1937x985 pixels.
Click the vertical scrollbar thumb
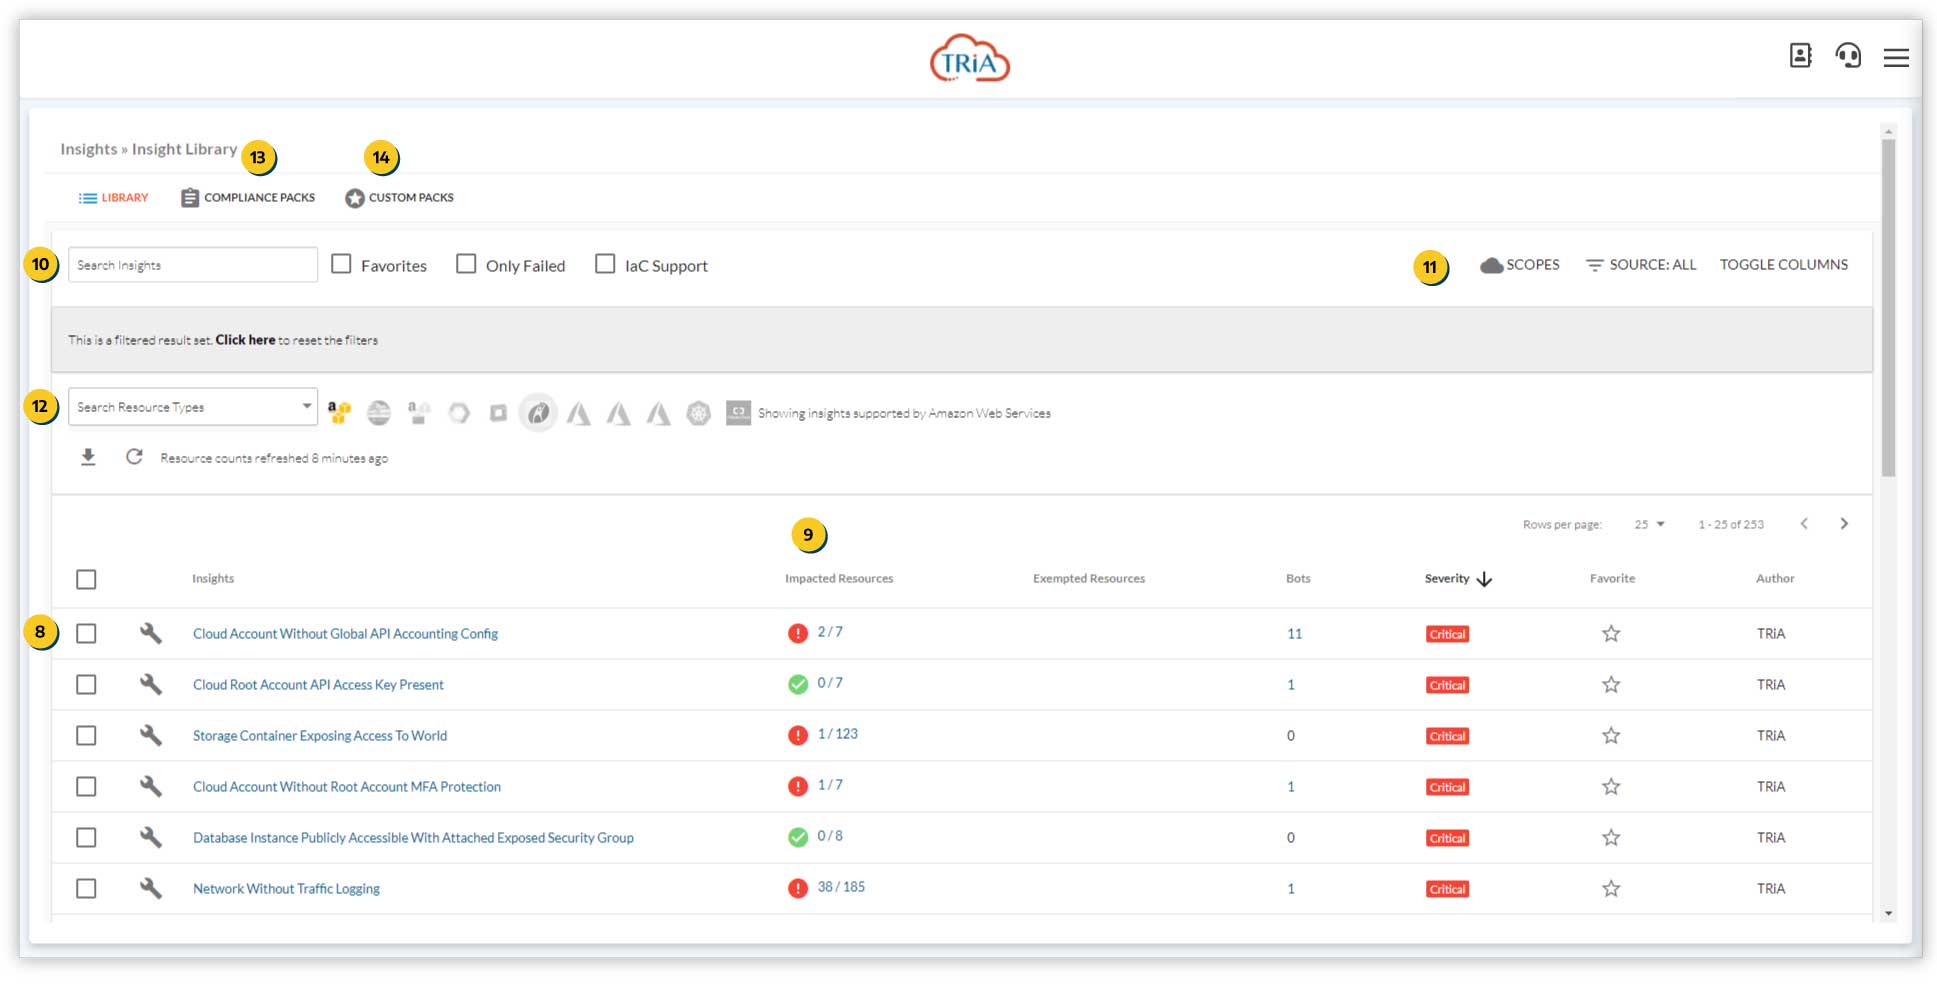(x=1888, y=308)
